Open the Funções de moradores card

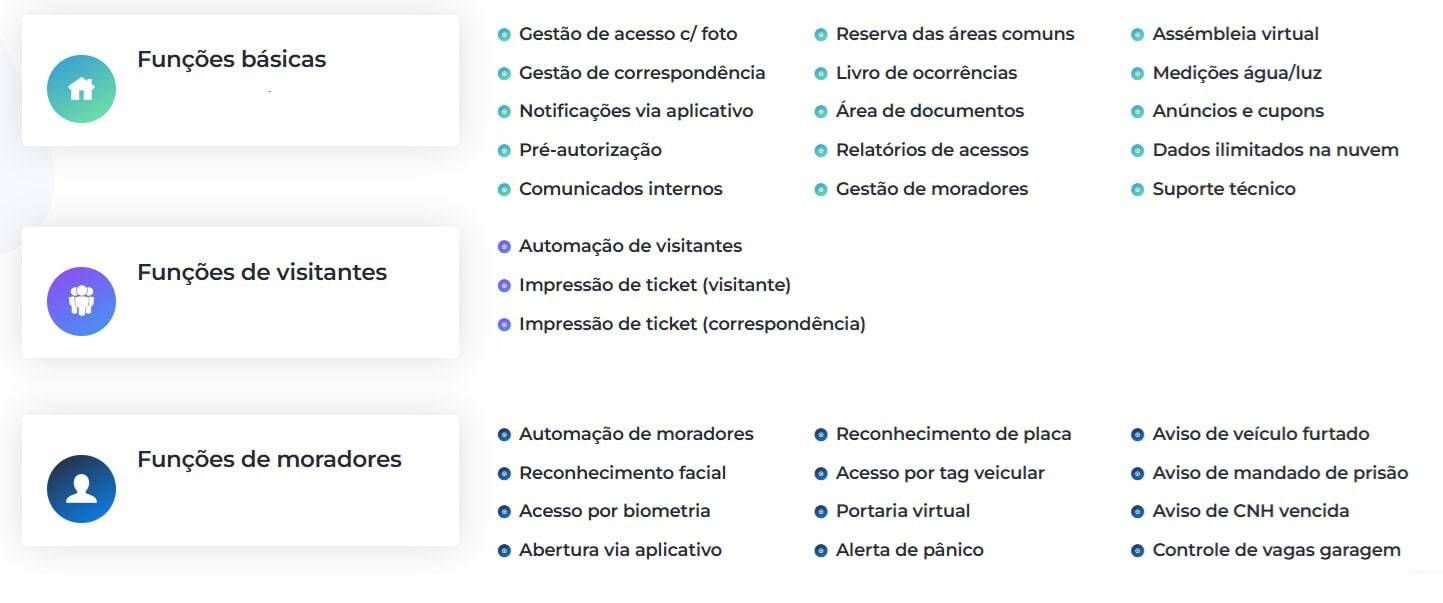coord(240,480)
